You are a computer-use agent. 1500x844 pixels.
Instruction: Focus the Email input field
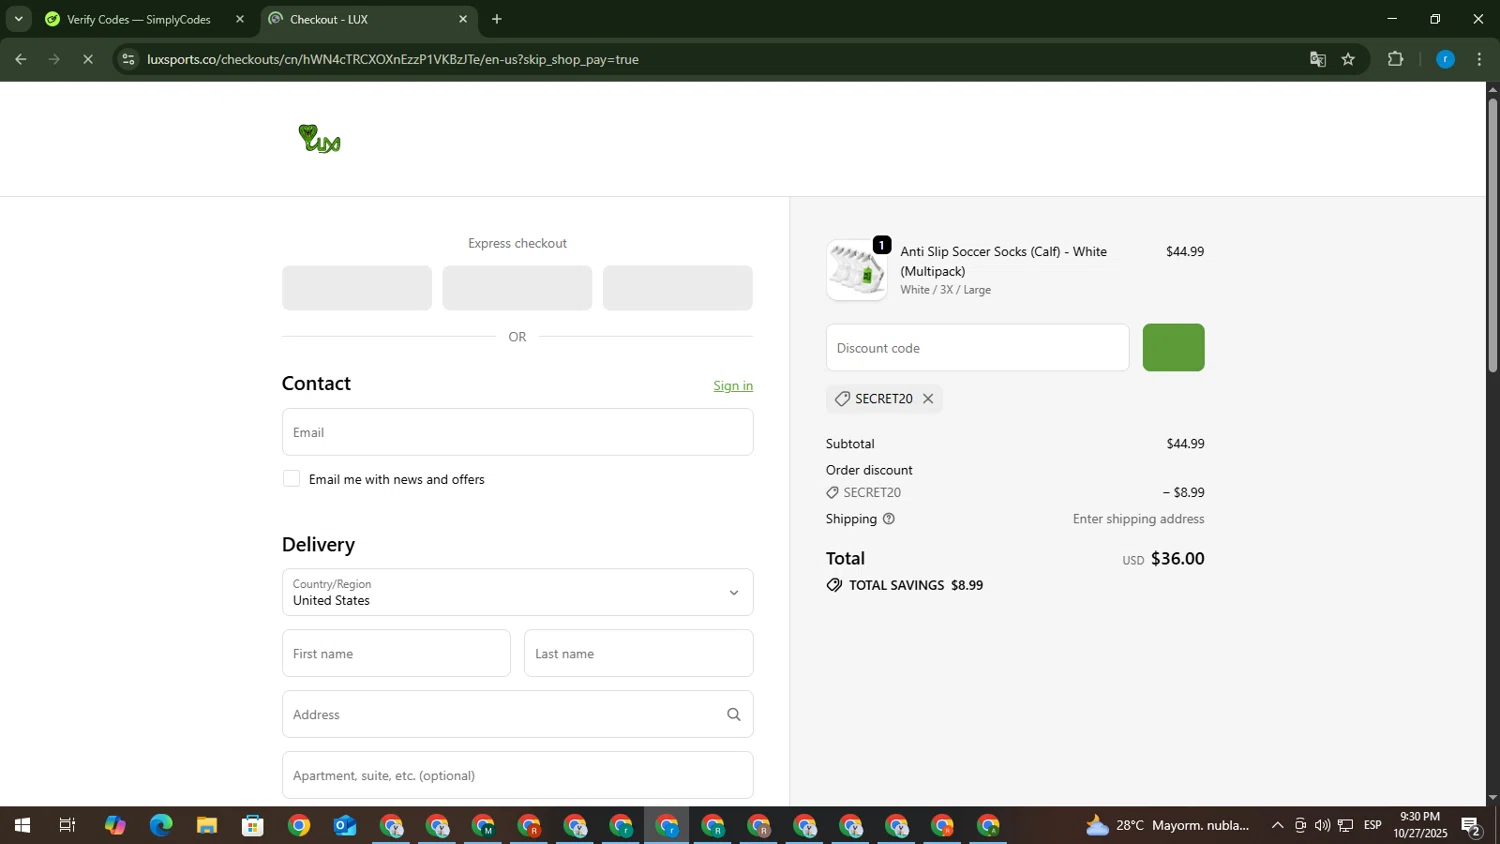coord(517,432)
